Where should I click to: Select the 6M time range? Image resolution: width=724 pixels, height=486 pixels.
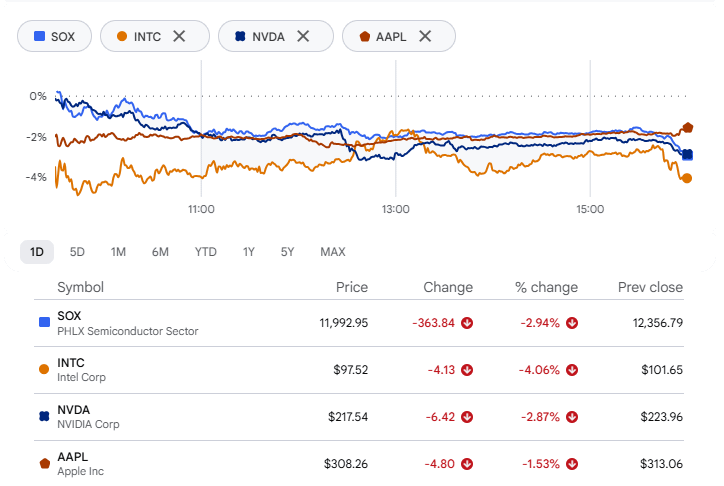click(160, 252)
